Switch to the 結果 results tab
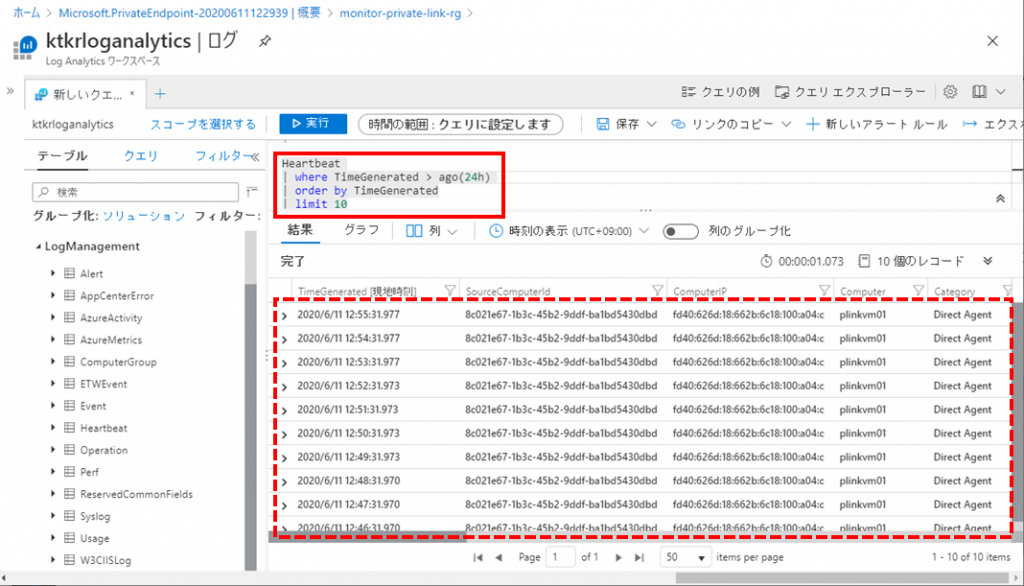 300,230
